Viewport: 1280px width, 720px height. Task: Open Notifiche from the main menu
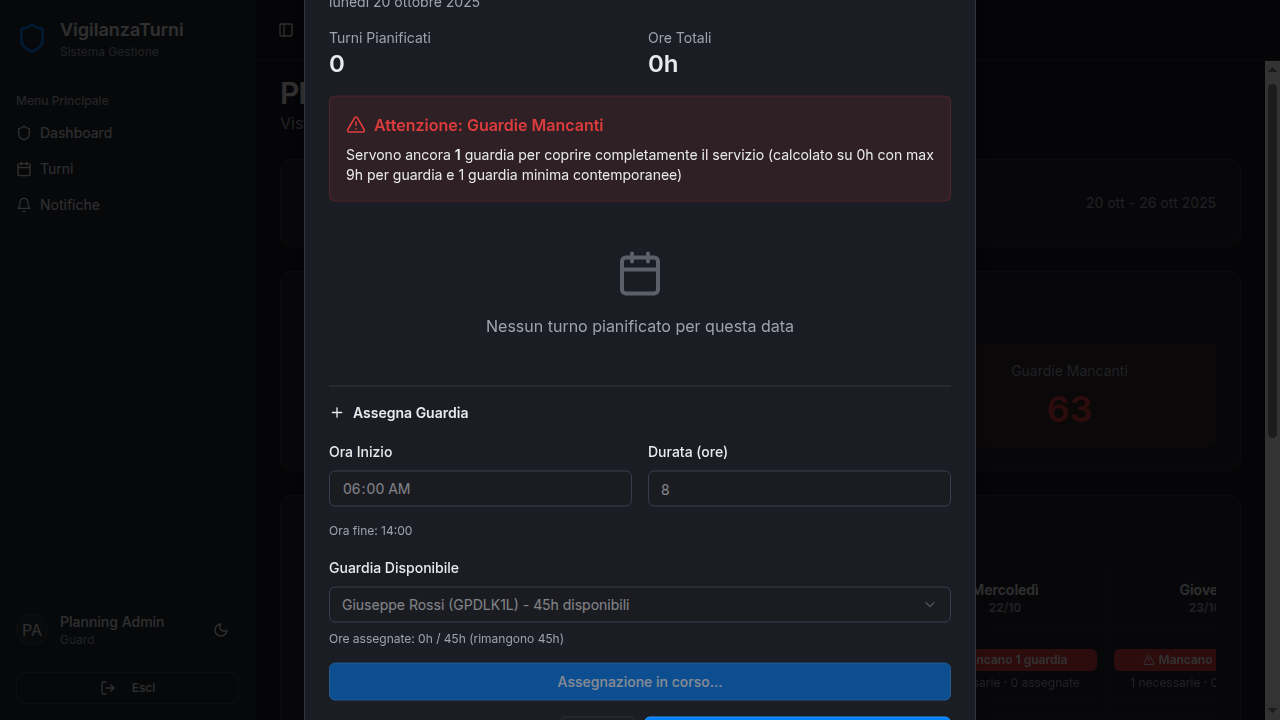(x=70, y=205)
